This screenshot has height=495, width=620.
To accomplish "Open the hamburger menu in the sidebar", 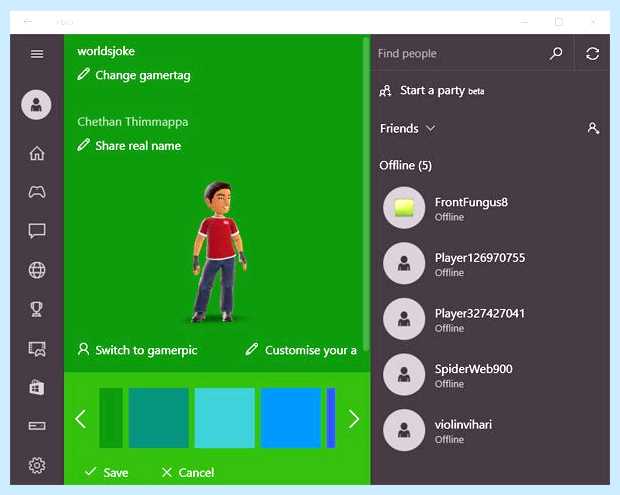I will (x=37, y=54).
